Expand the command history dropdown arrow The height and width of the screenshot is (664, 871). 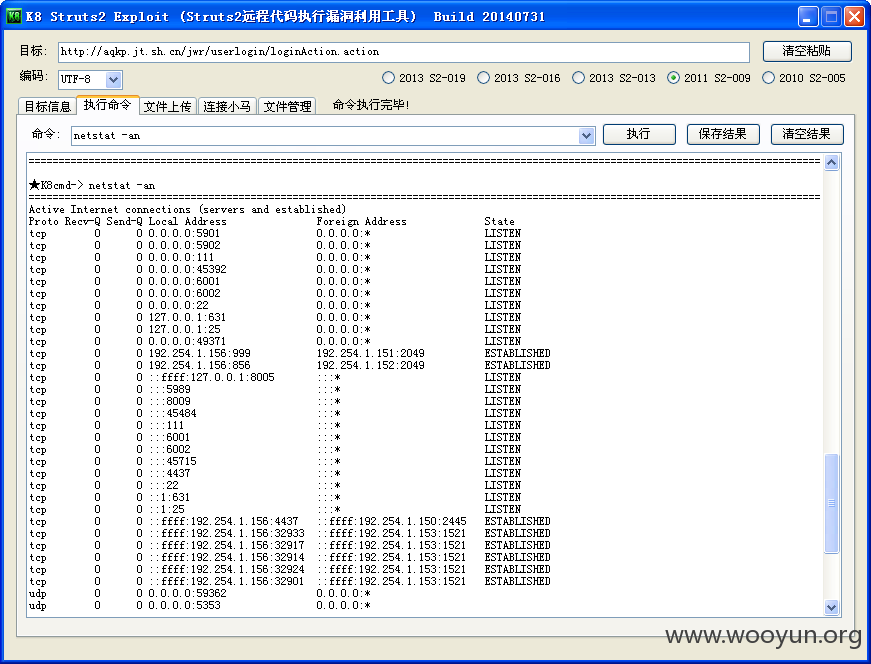click(x=586, y=136)
